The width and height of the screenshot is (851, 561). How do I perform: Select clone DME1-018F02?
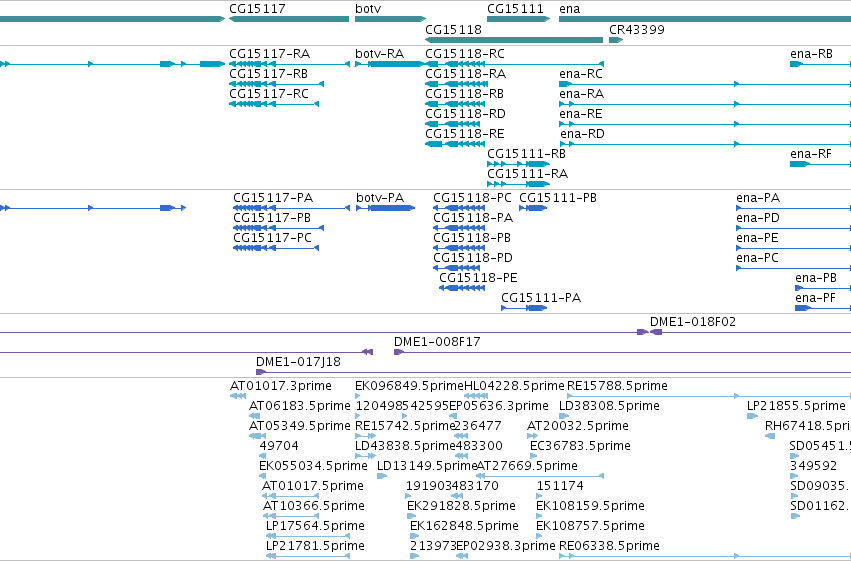[693, 322]
